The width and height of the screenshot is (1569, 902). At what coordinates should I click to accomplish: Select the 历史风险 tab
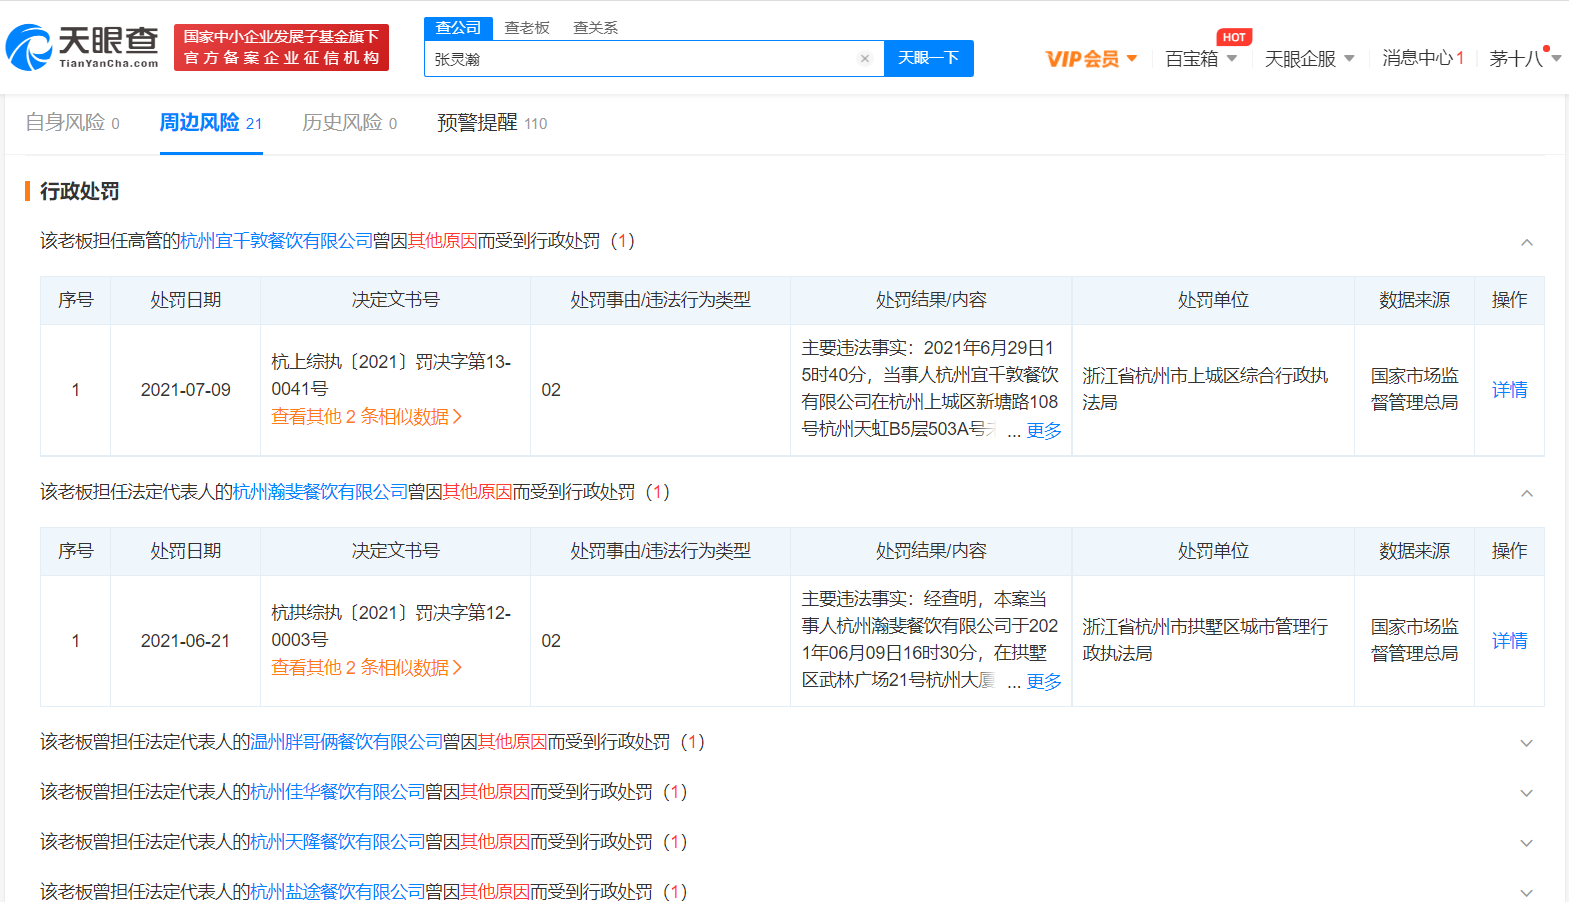pos(350,123)
